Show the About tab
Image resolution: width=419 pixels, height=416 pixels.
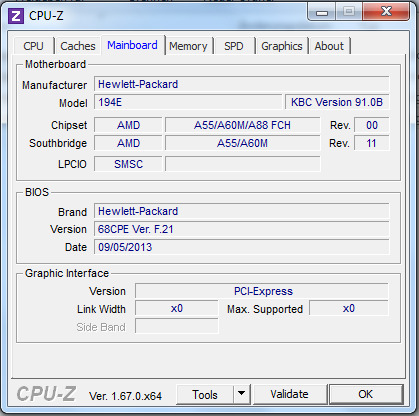[x=329, y=46]
